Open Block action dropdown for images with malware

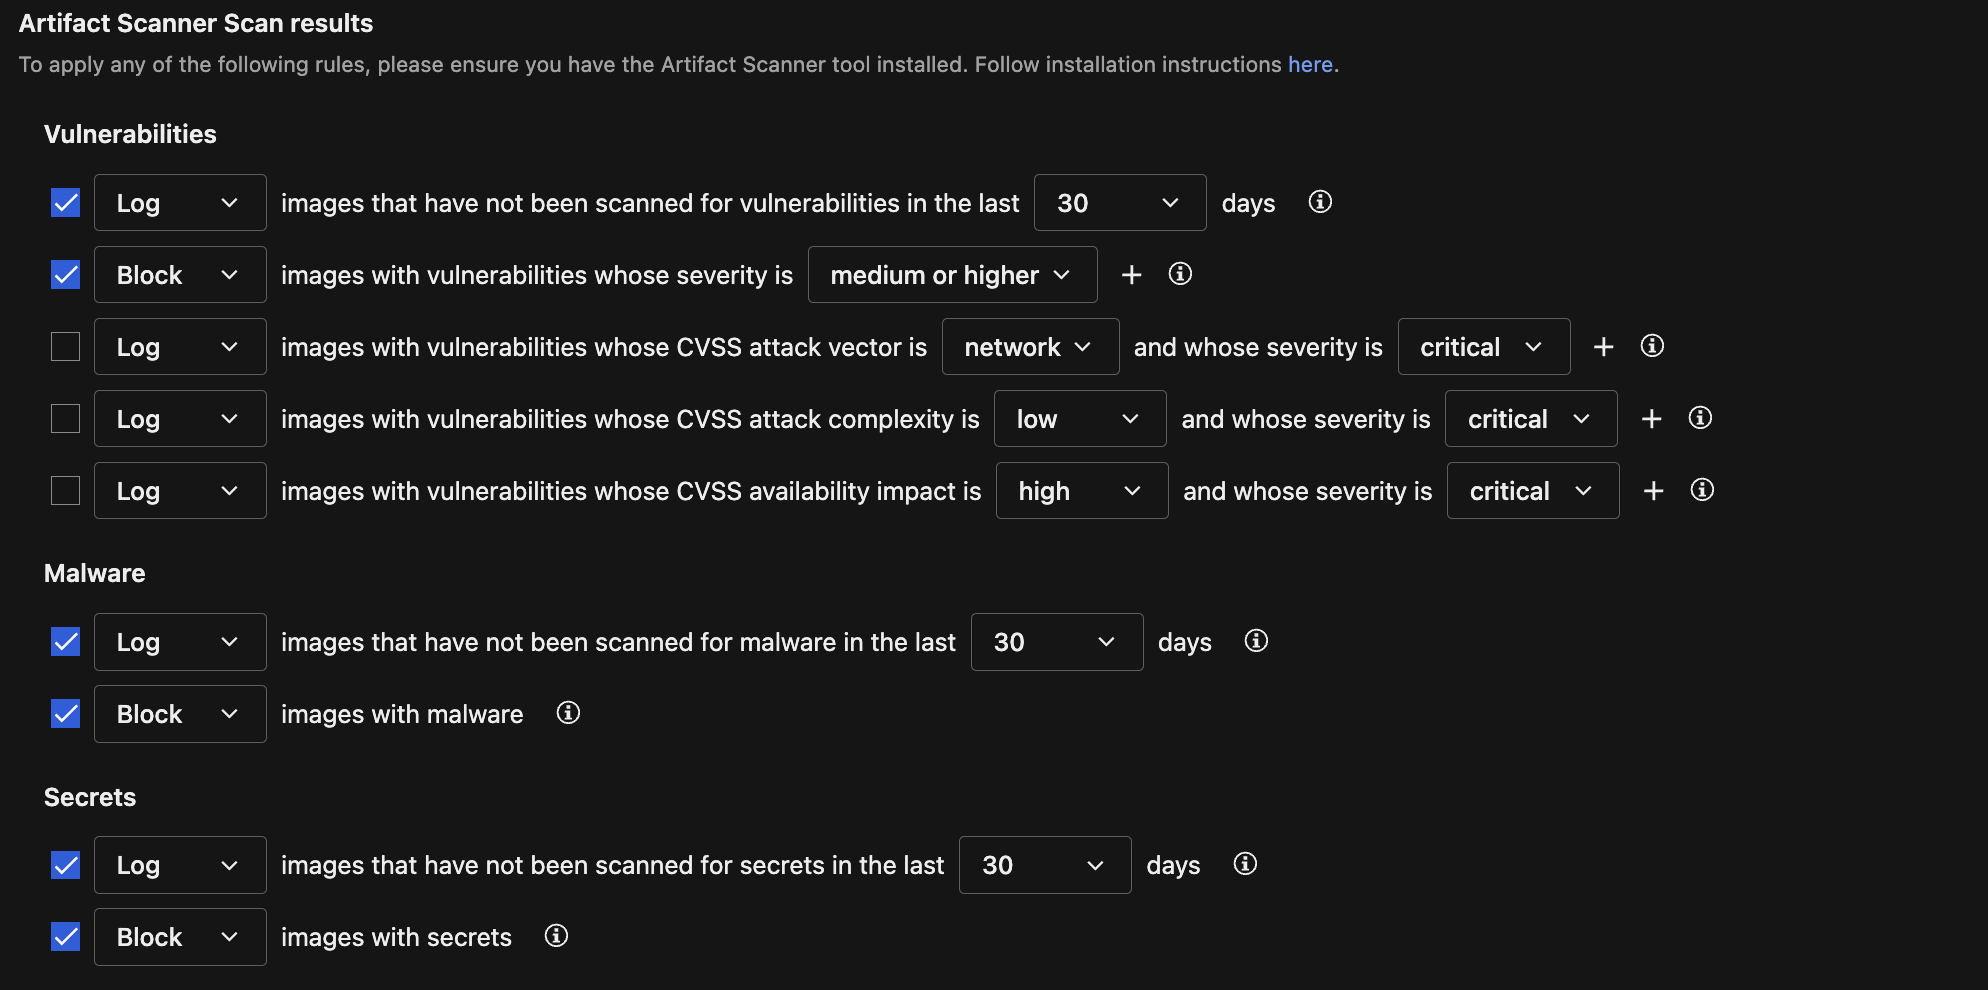click(x=180, y=714)
